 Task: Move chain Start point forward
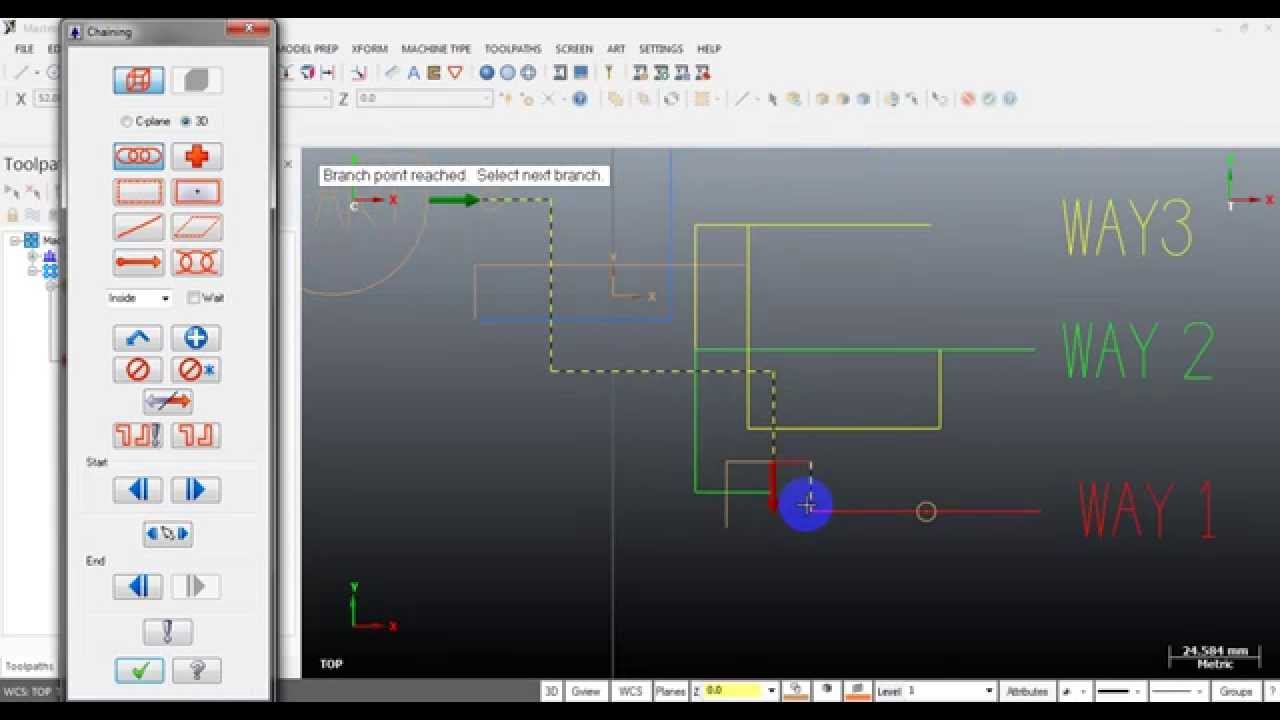coord(196,490)
